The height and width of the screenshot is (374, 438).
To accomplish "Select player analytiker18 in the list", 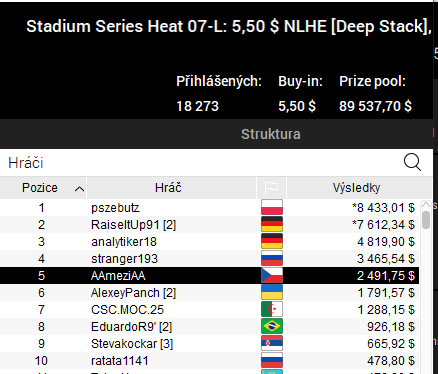I will click(x=209, y=242).
